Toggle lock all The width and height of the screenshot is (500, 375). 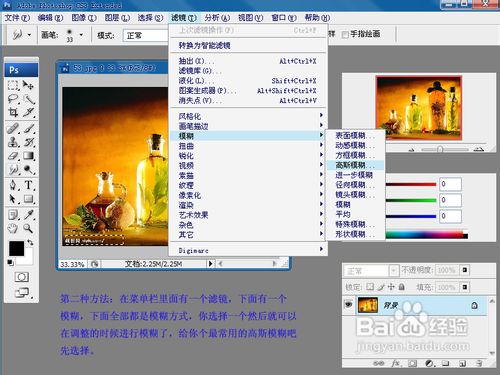coord(402,287)
